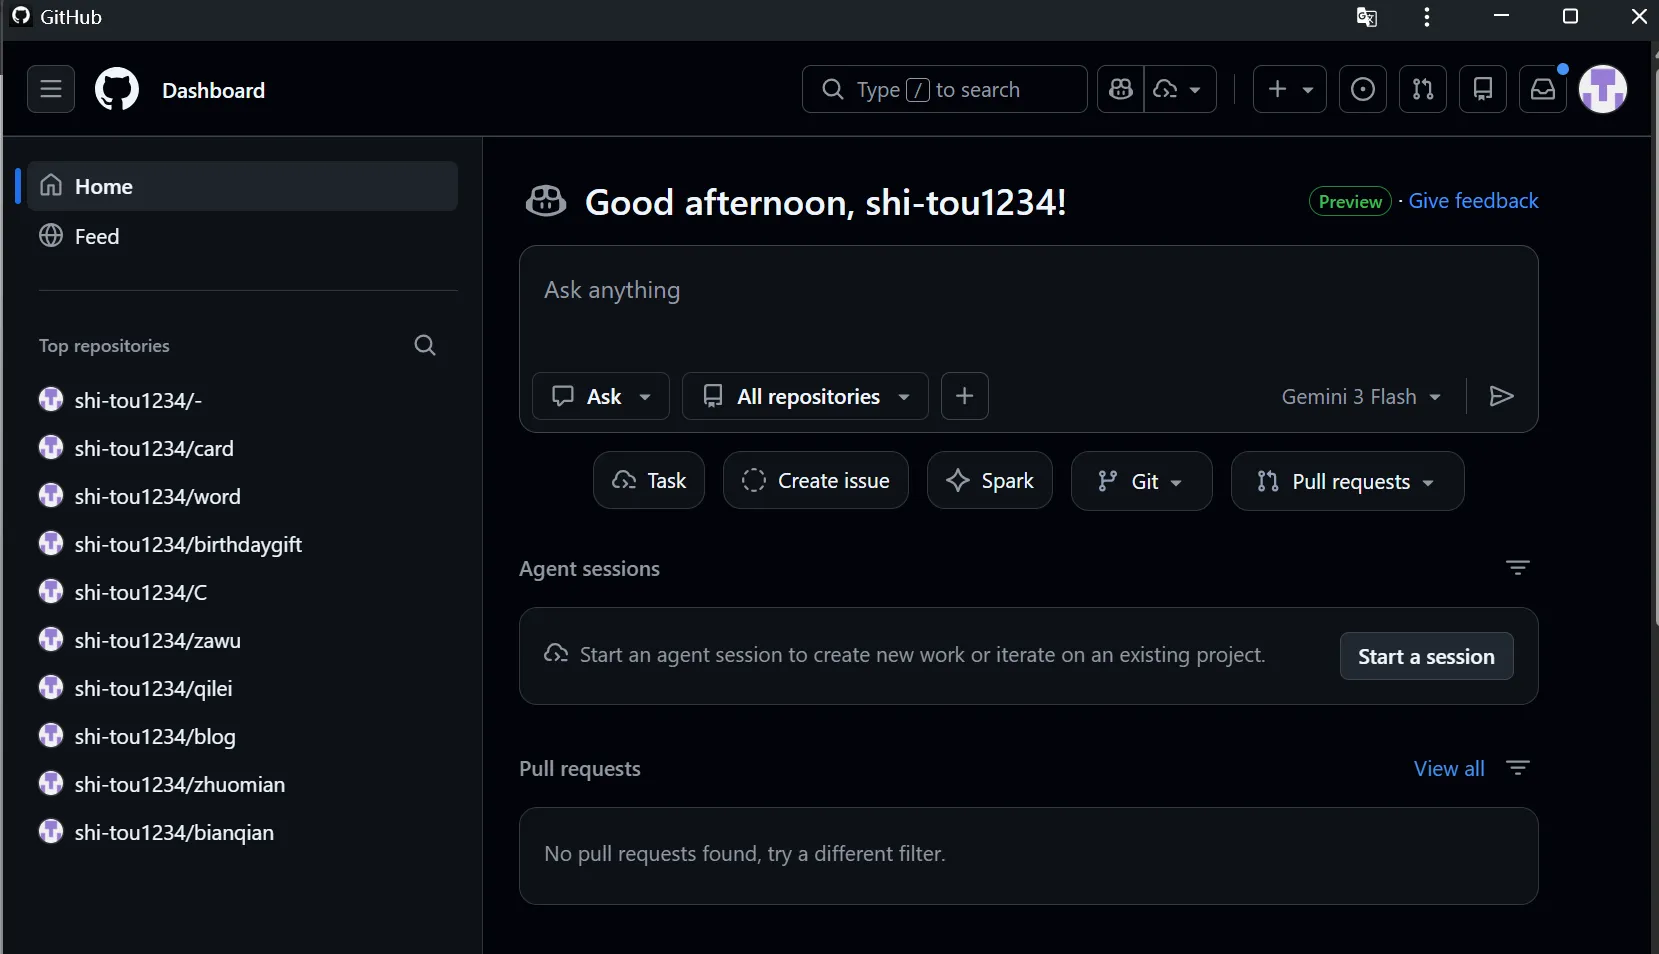
Task: Open the notifications inbox
Action: [x=1543, y=90]
